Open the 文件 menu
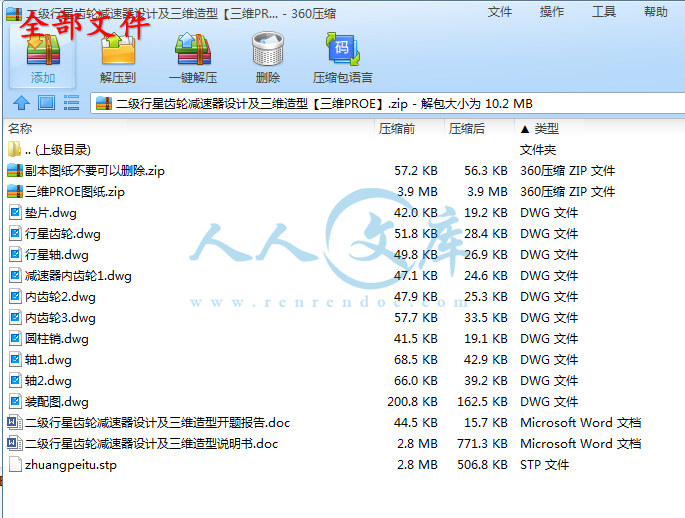This screenshot has height=518, width=685. pos(499,12)
